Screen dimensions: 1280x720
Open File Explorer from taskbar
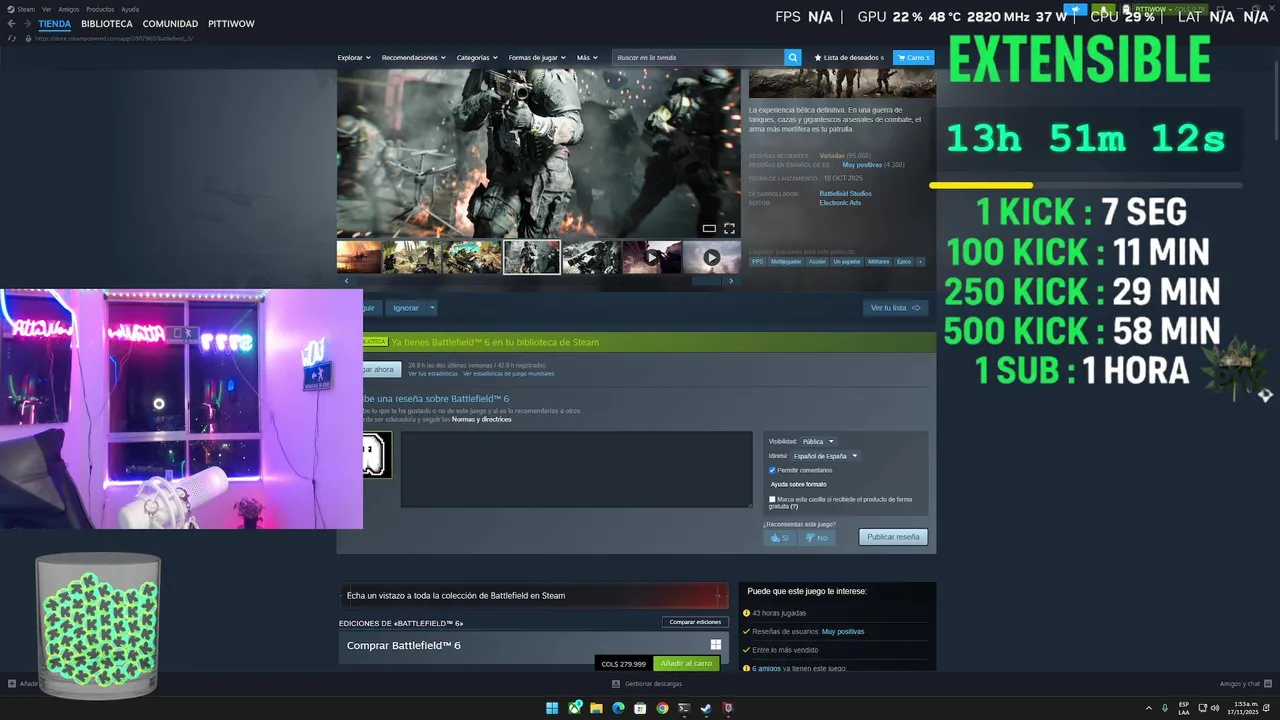[596, 708]
